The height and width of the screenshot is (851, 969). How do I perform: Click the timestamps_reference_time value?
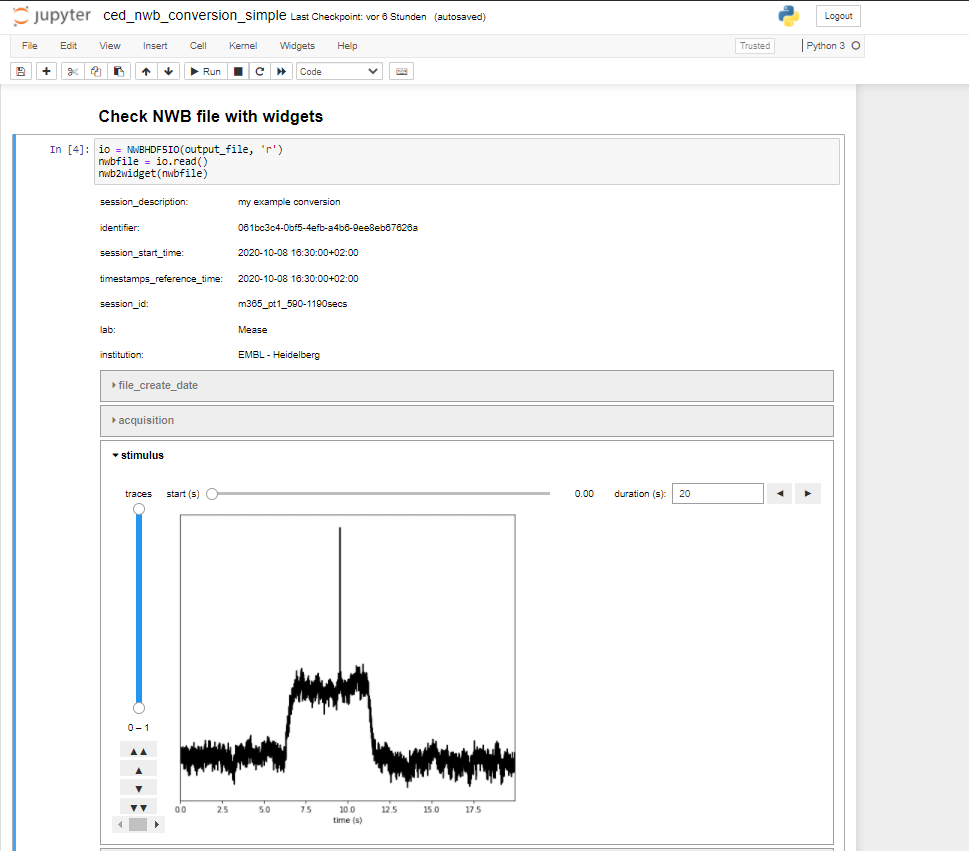pyautogui.click(x=298, y=279)
